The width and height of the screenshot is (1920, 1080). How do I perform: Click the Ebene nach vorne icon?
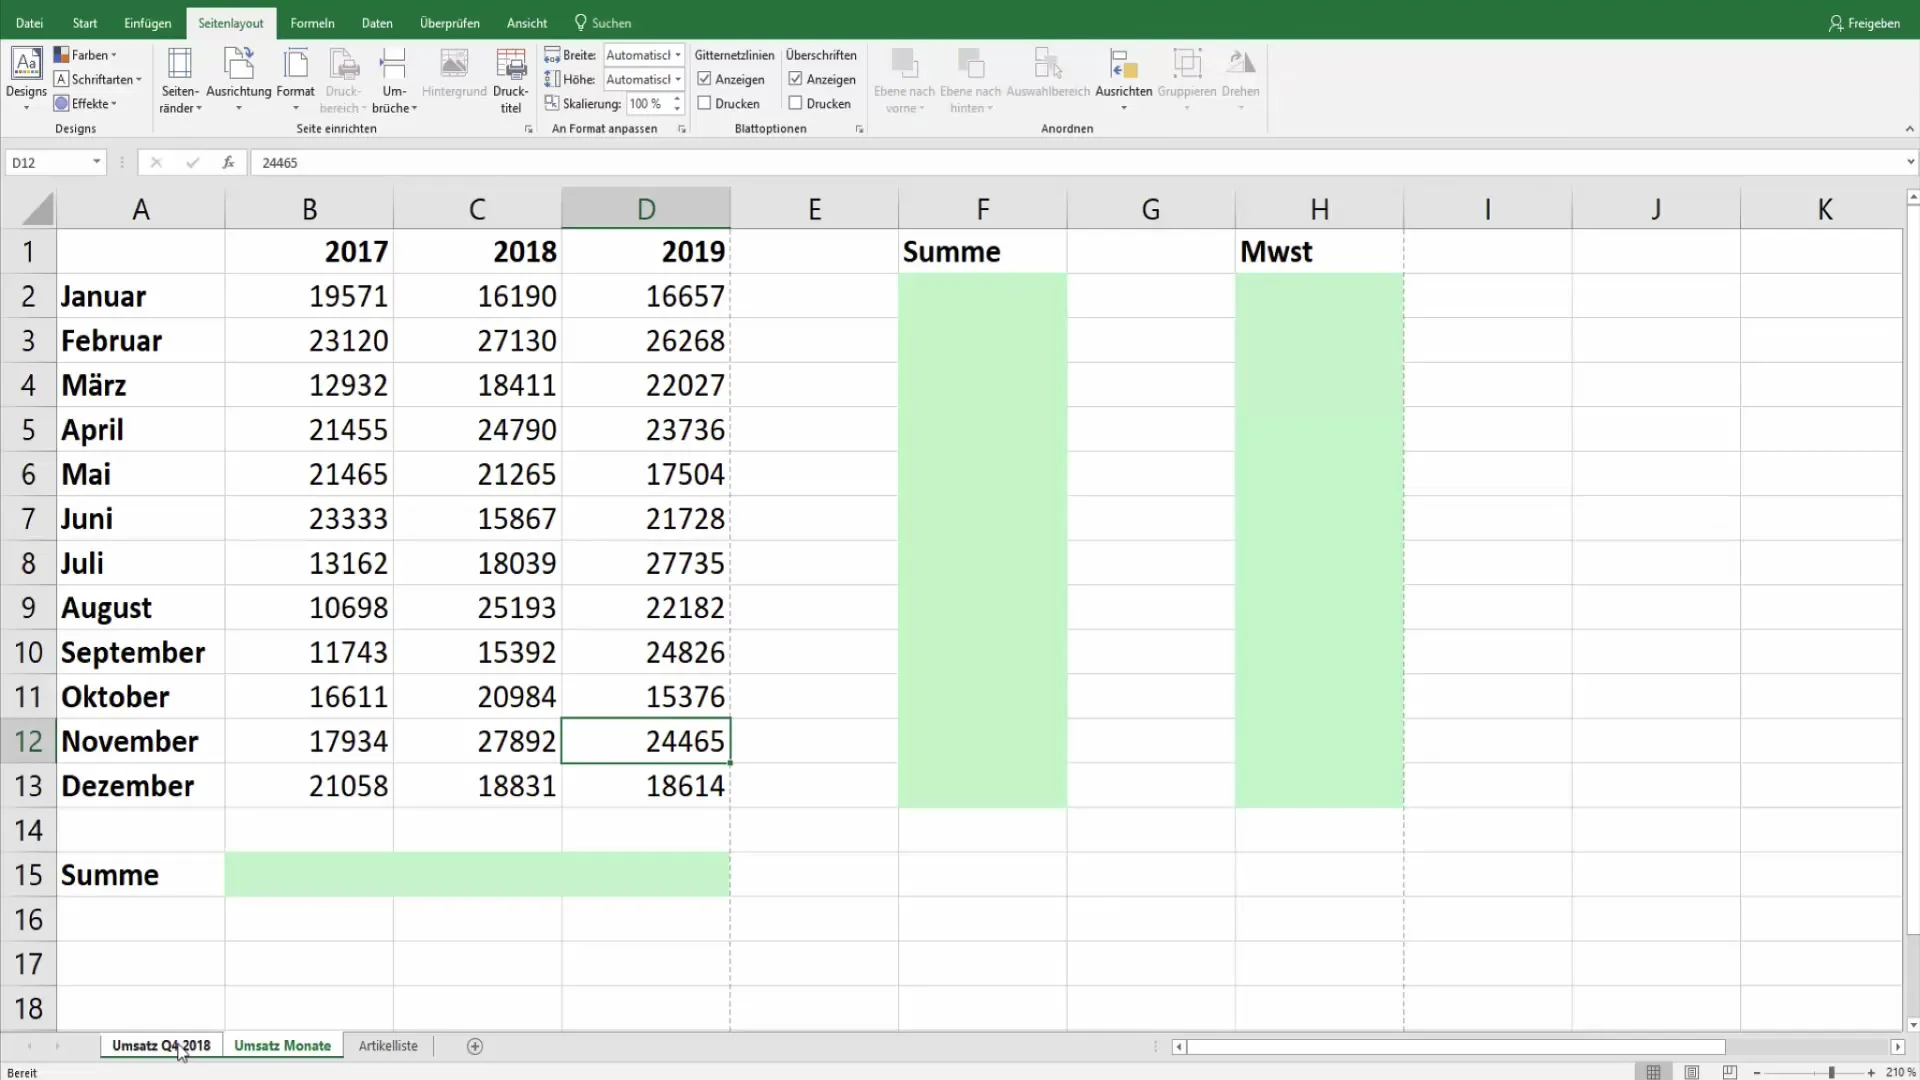(904, 80)
